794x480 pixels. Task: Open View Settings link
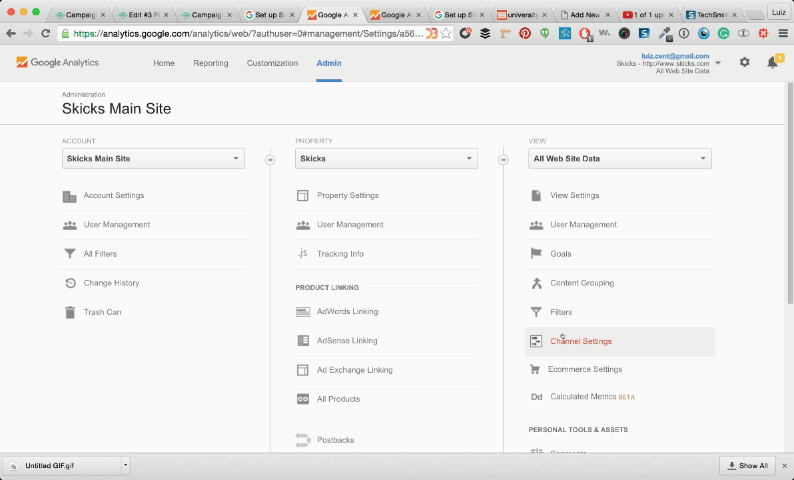(x=575, y=195)
